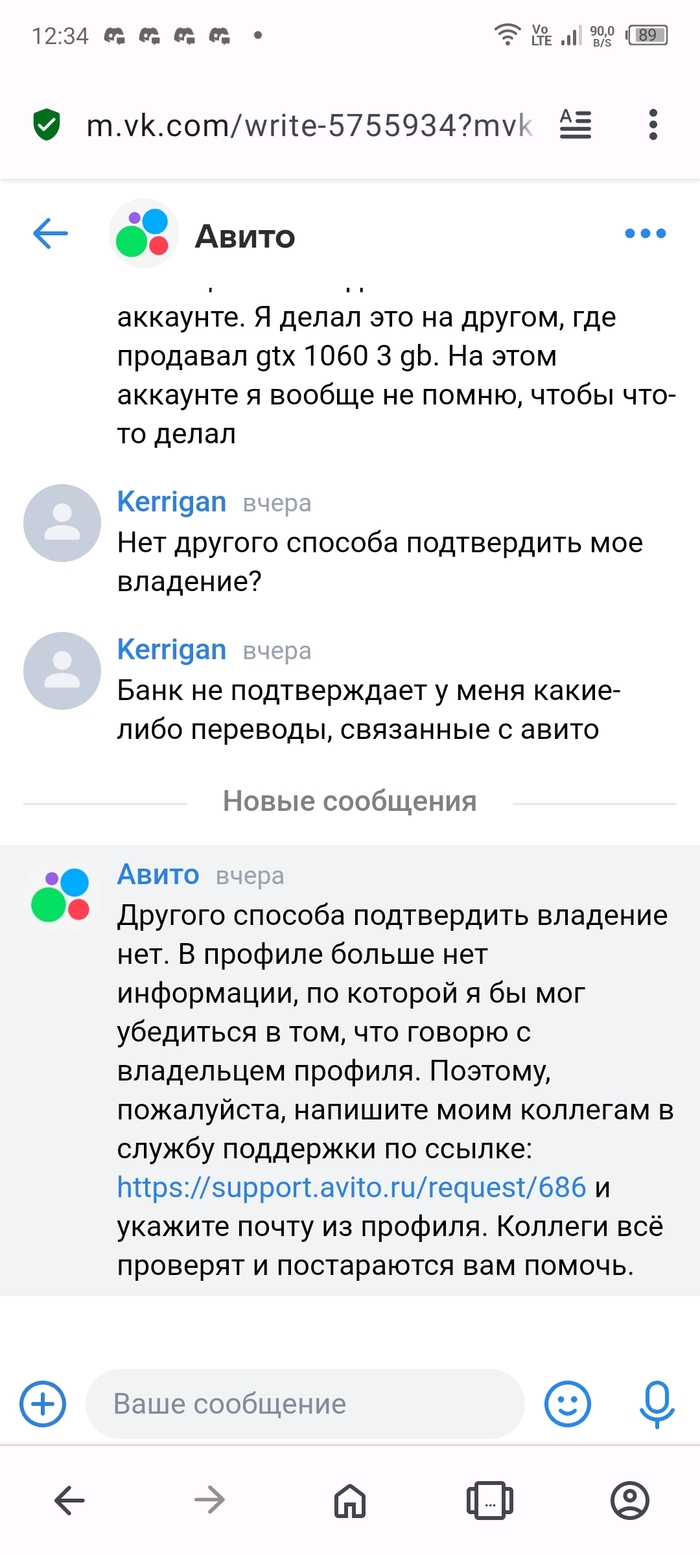Open the support.avito.ru request link
Screen dimensions: 700x1555
[351, 1188]
